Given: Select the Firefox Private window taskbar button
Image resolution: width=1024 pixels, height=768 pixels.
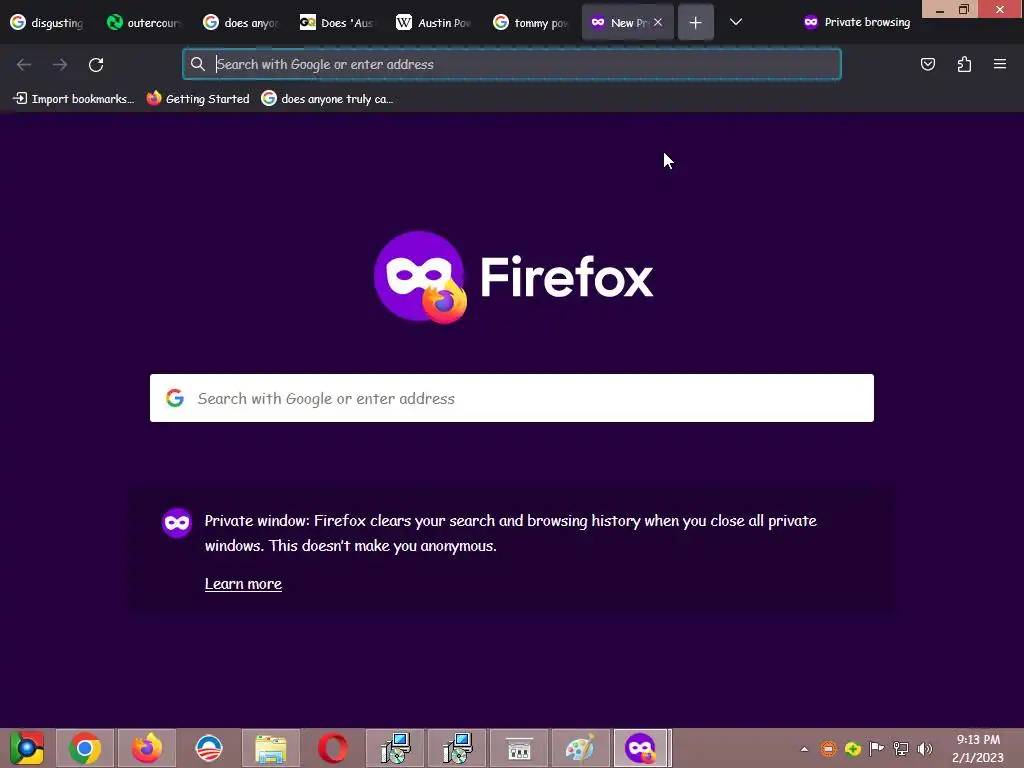Looking at the screenshot, I should pos(640,748).
